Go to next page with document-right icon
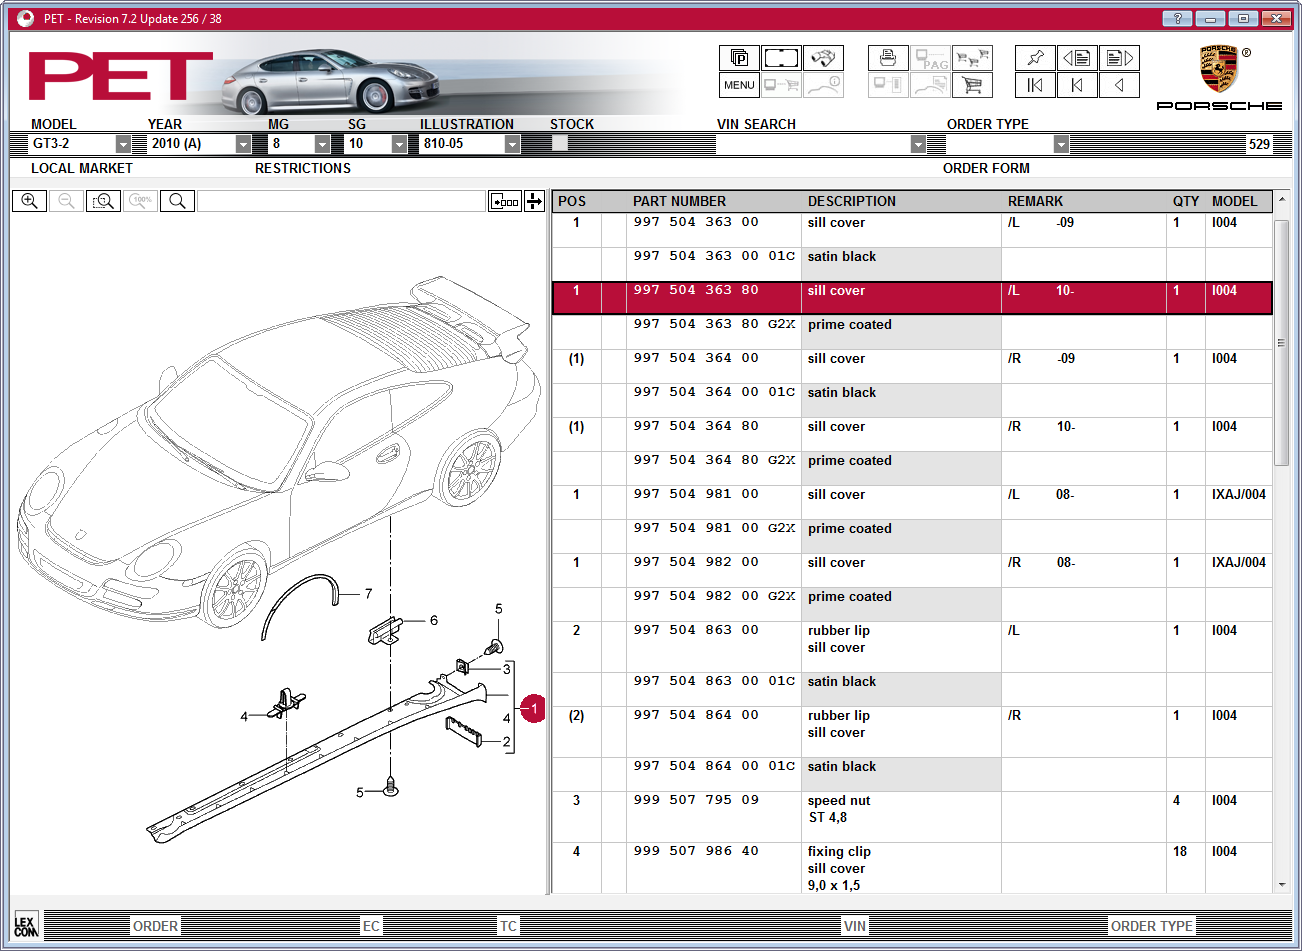The width and height of the screenshot is (1302, 951). click(1119, 58)
